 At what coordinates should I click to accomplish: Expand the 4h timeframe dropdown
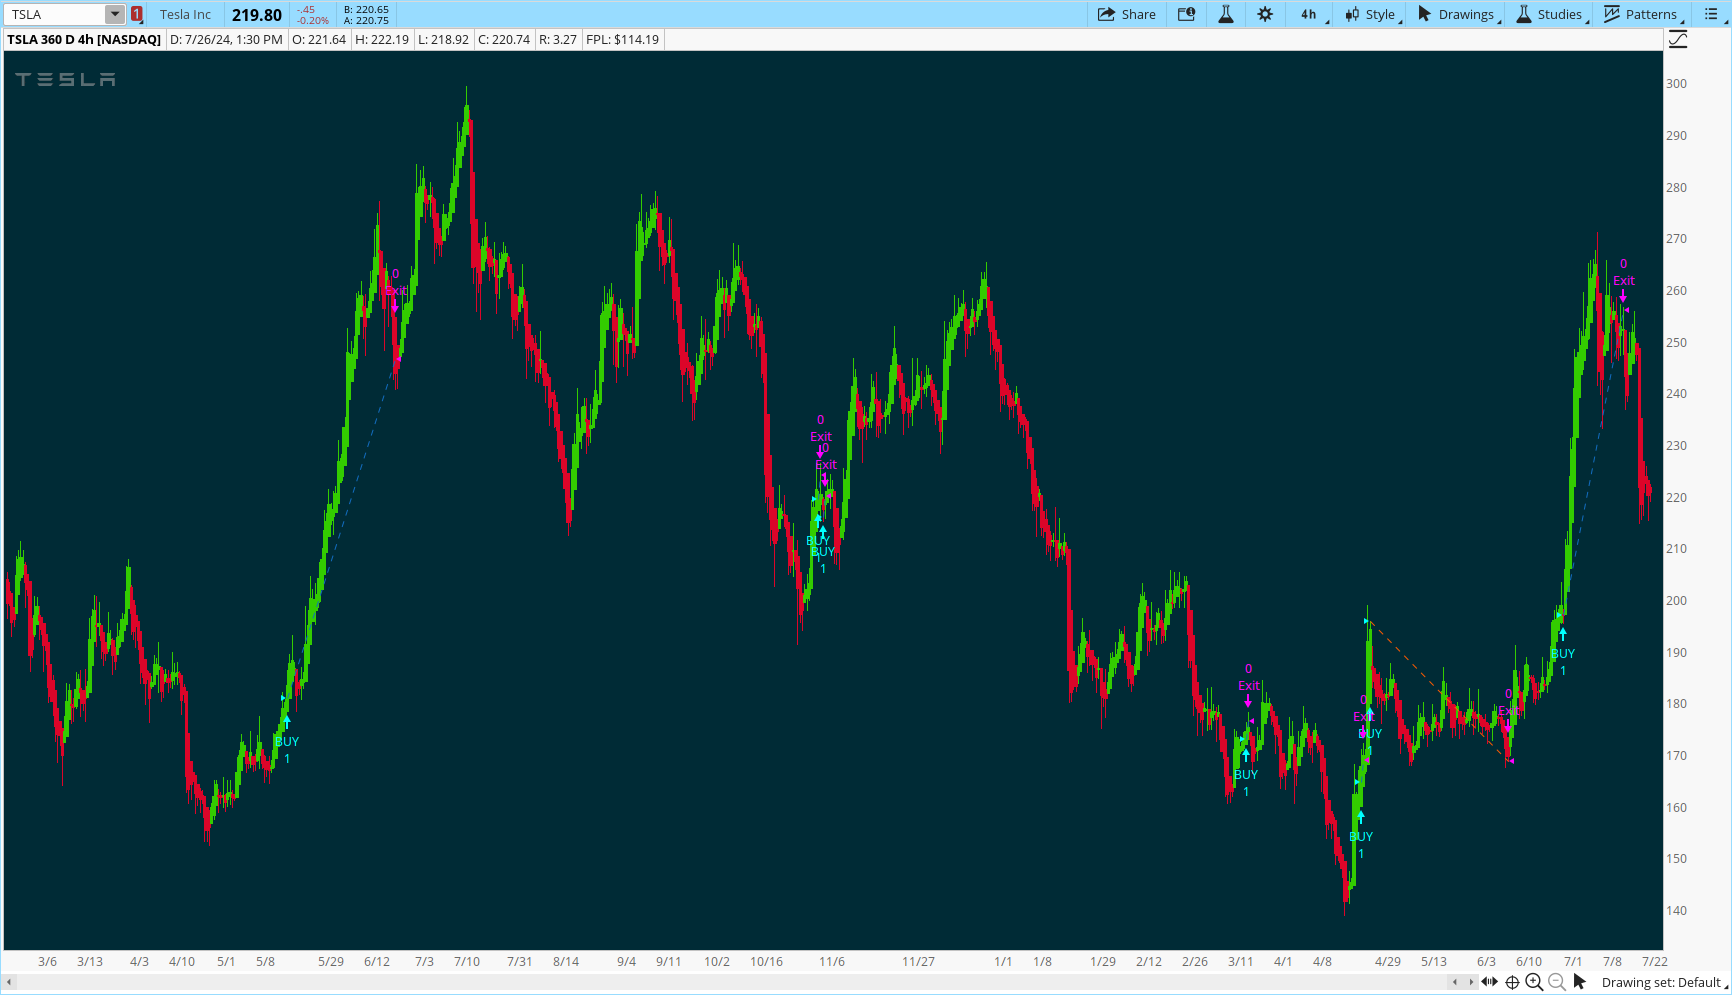[1310, 14]
